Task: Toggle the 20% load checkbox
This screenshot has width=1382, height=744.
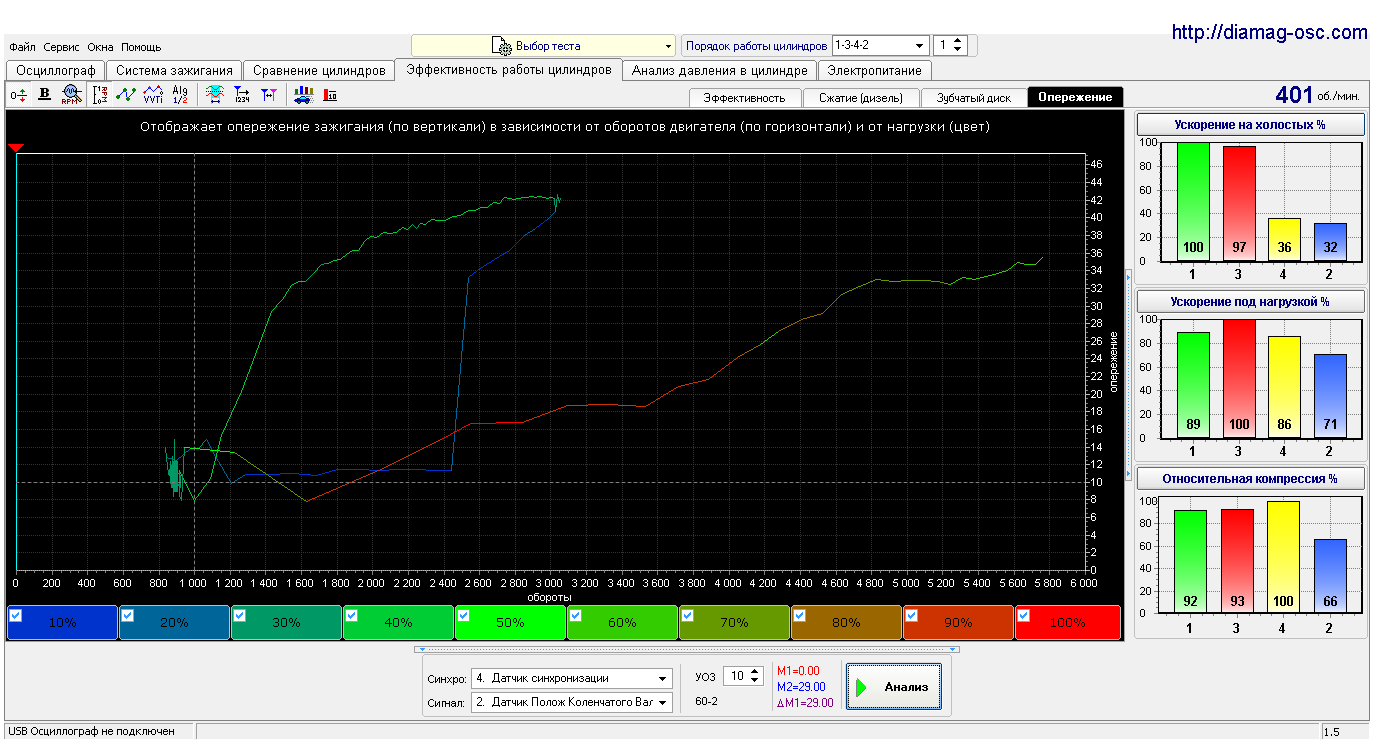Action: tap(127, 616)
